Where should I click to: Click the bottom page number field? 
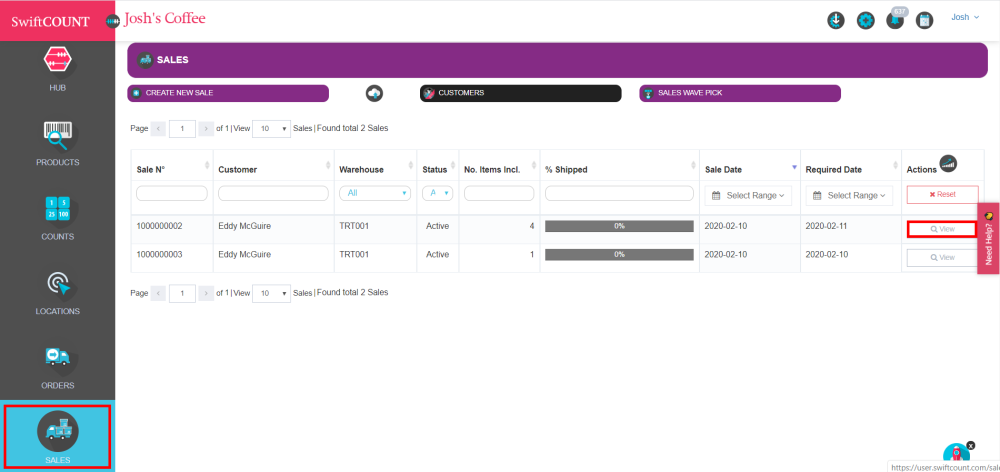182,293
